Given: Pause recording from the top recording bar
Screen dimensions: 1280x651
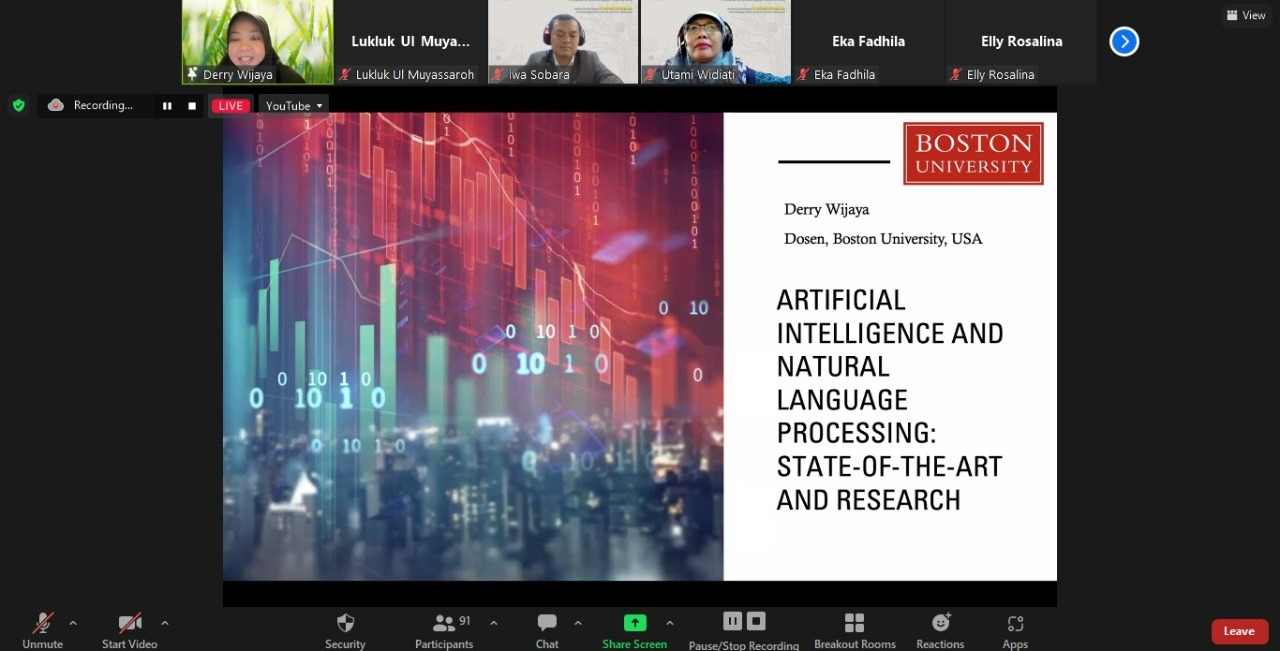Looking at the screenshot, I should 167,106.
